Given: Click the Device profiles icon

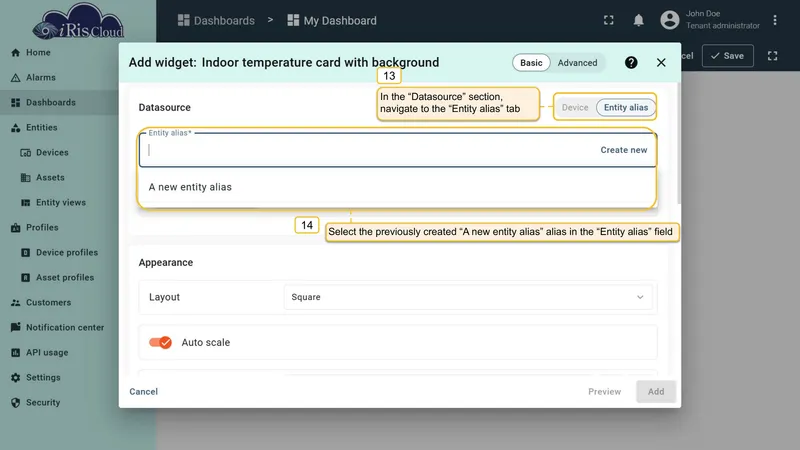Looking at the screenshot, I should click(26, 253).
